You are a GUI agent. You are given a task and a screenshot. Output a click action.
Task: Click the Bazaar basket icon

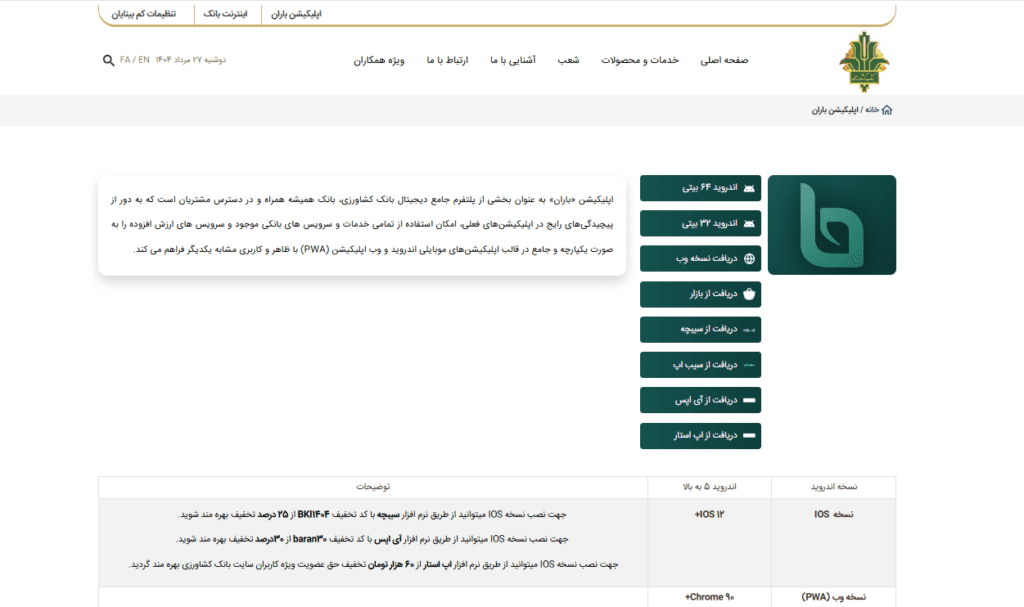click(749, 294)
